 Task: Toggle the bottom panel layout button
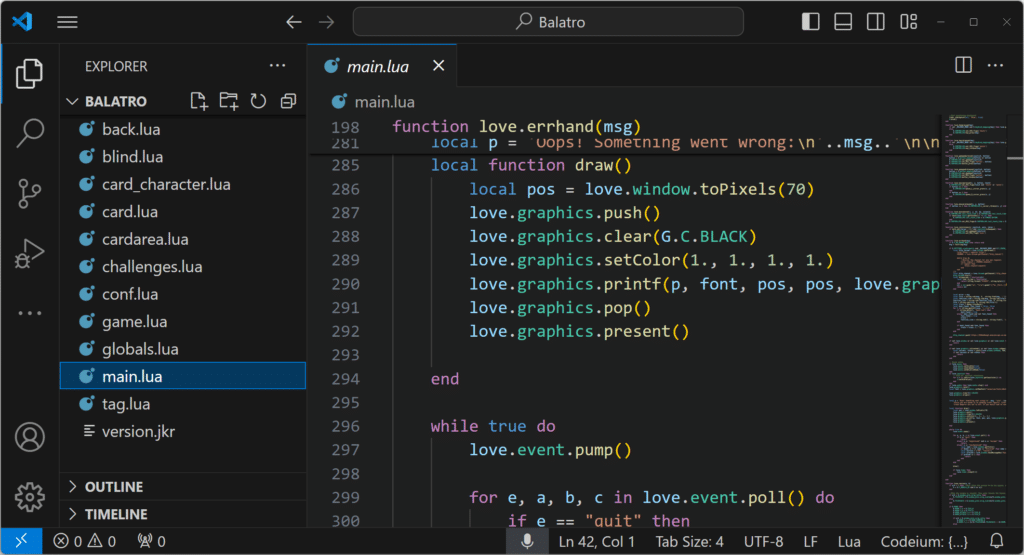tap(843, 22)
